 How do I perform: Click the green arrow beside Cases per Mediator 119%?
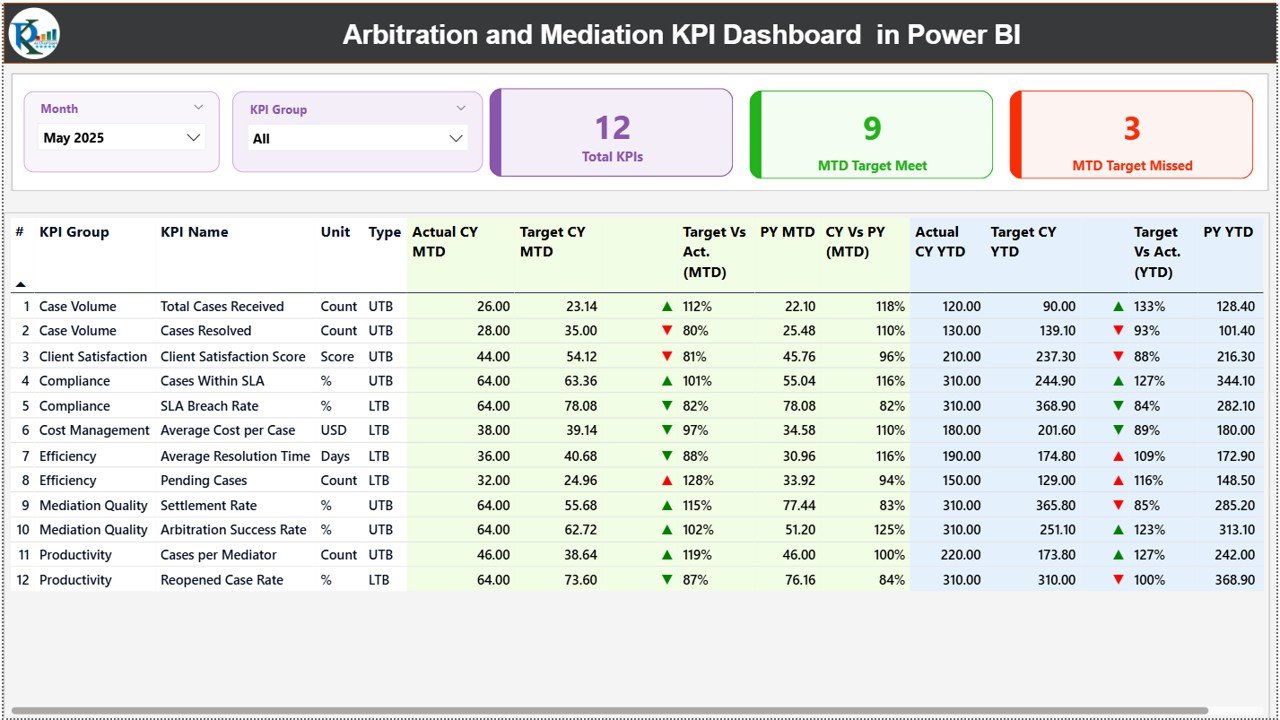pyautogui.click(x=667, y=555)
